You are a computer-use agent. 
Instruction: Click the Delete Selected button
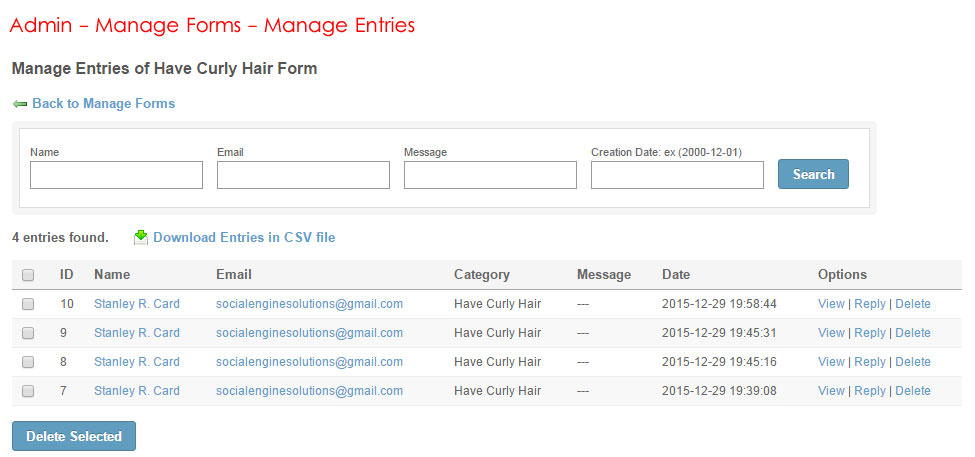pos(74,436)
